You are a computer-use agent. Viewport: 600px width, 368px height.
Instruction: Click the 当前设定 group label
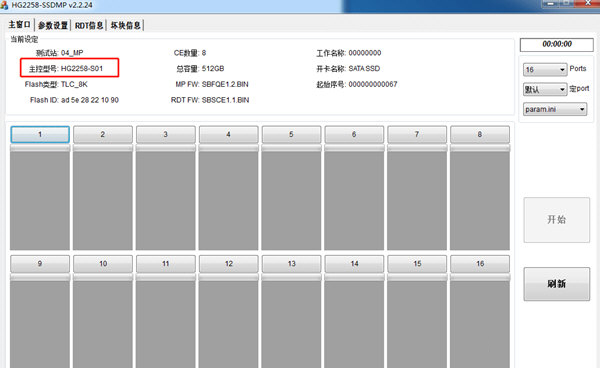pyautogui.click(x=24, y=39)
